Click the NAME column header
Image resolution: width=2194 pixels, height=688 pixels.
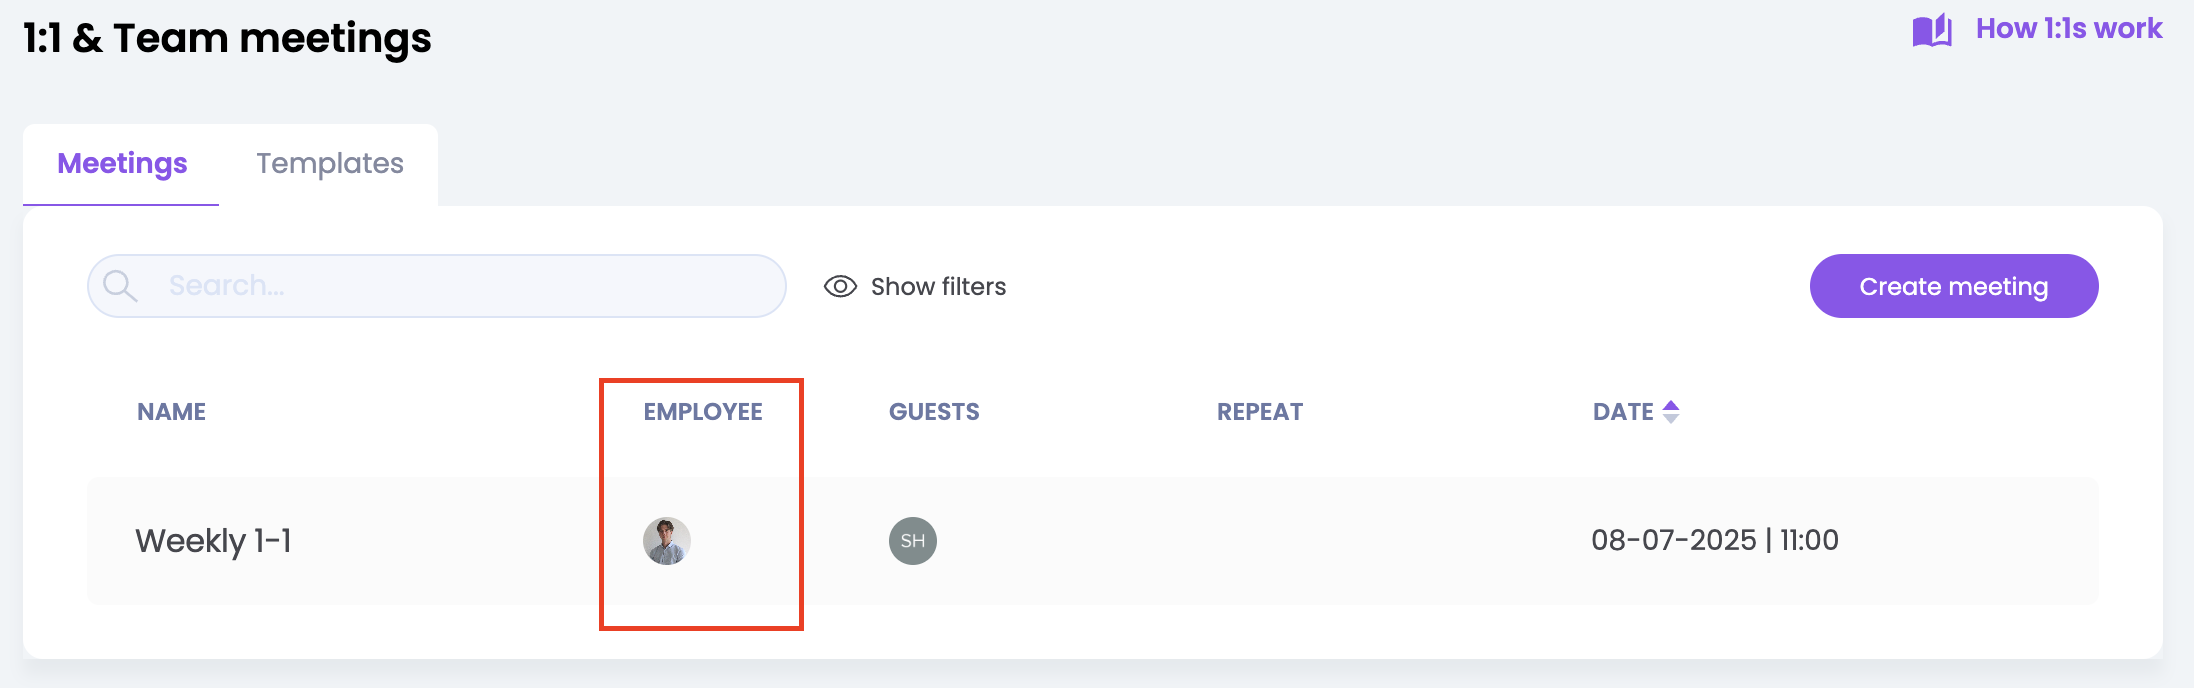tap(171, 412)
